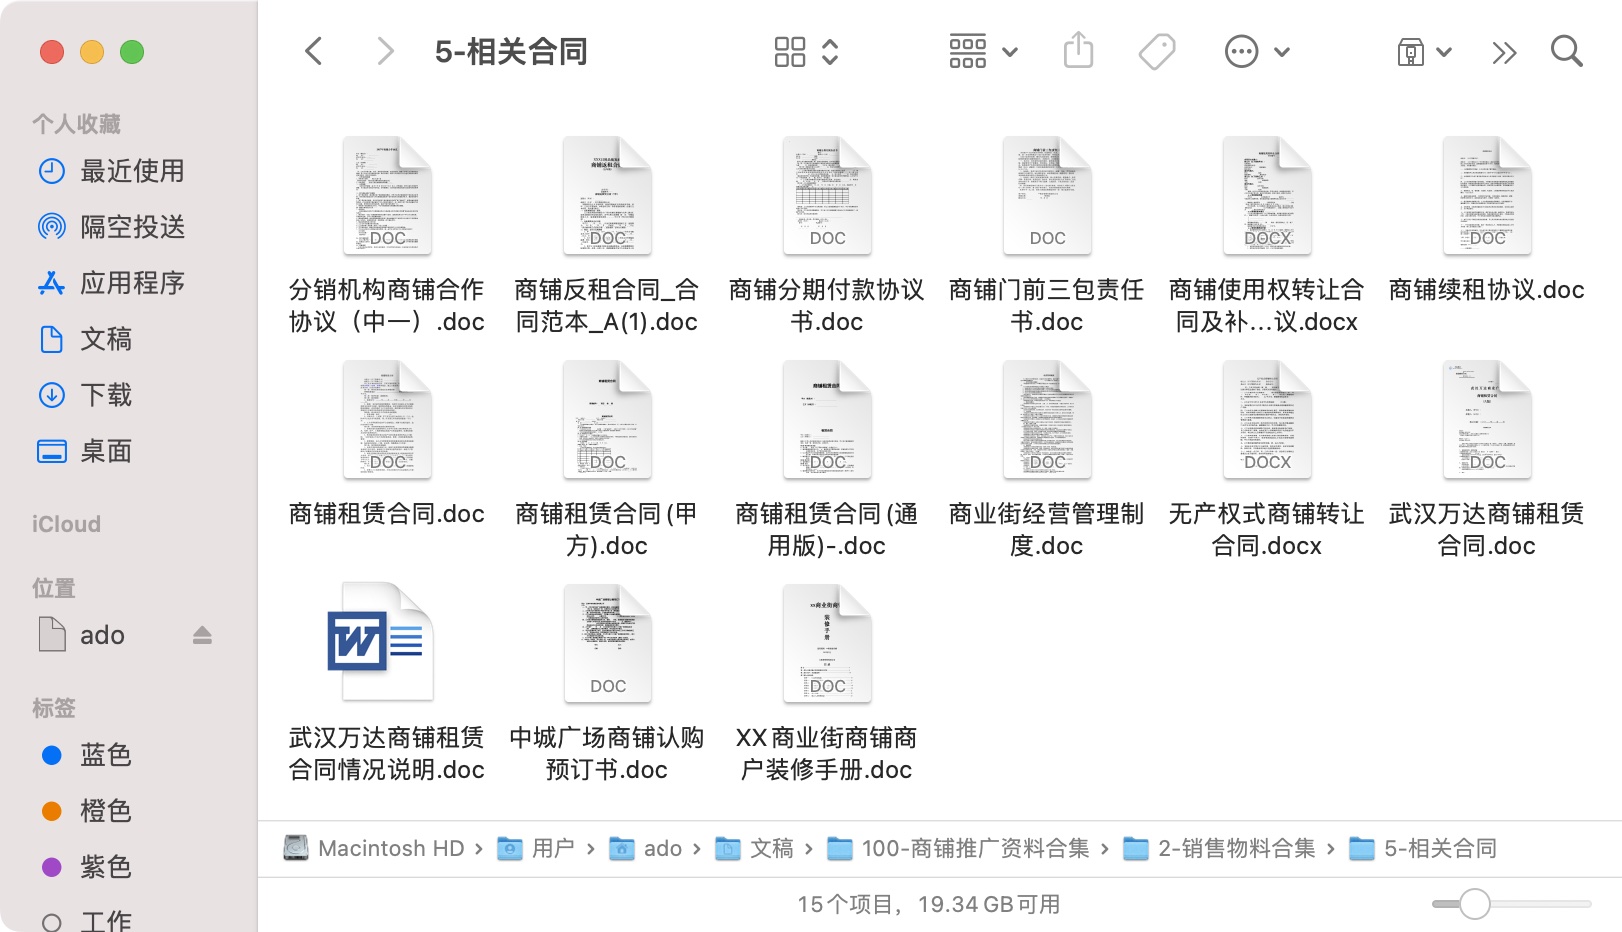
Task: Open the Search magnifier icon
Action: coord(1566,51)
